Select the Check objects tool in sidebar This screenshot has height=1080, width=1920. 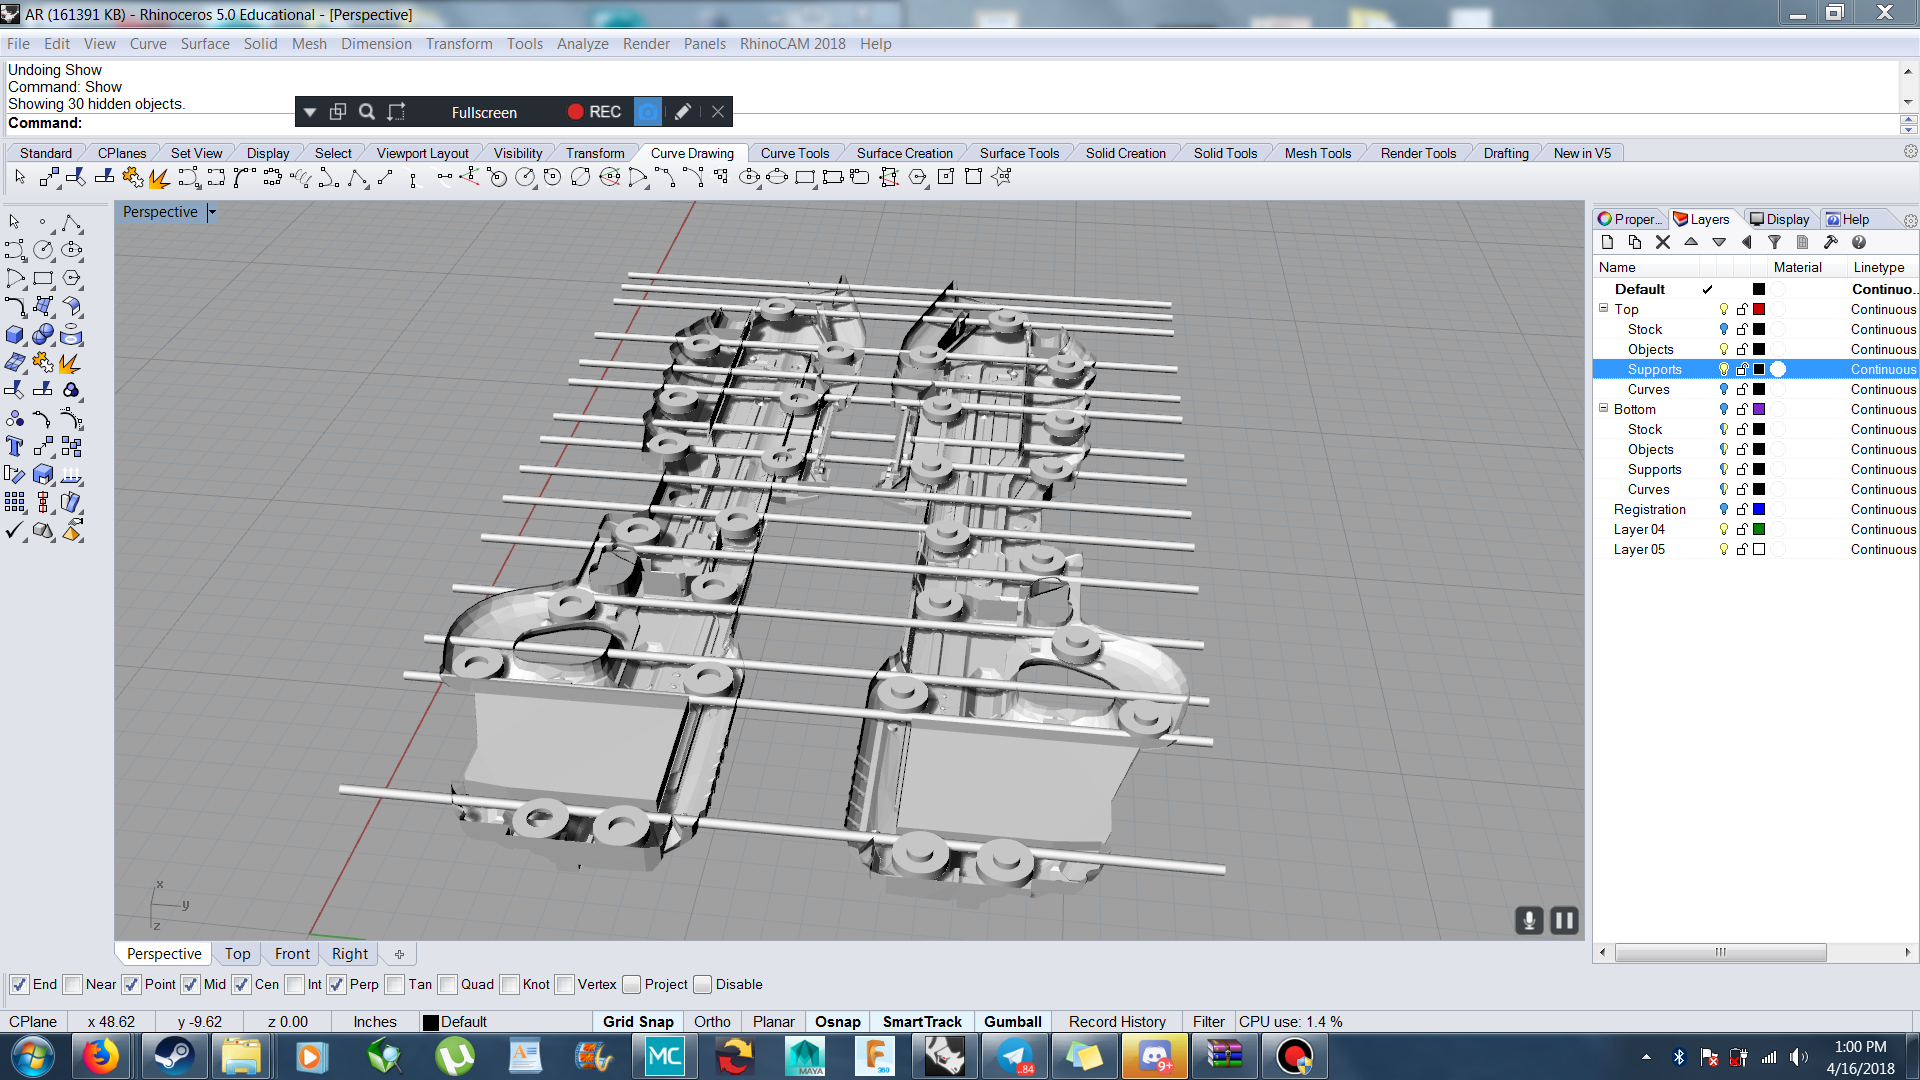[15, 530]
